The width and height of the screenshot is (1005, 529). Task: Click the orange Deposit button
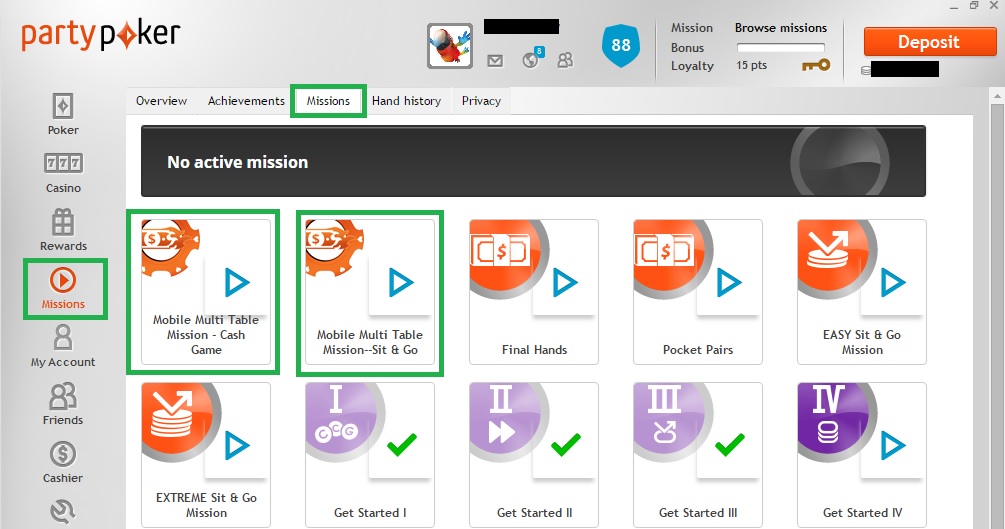[929, 42]
